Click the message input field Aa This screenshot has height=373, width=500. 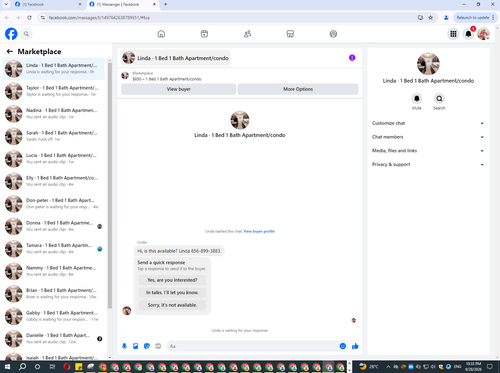click(256, 346)
